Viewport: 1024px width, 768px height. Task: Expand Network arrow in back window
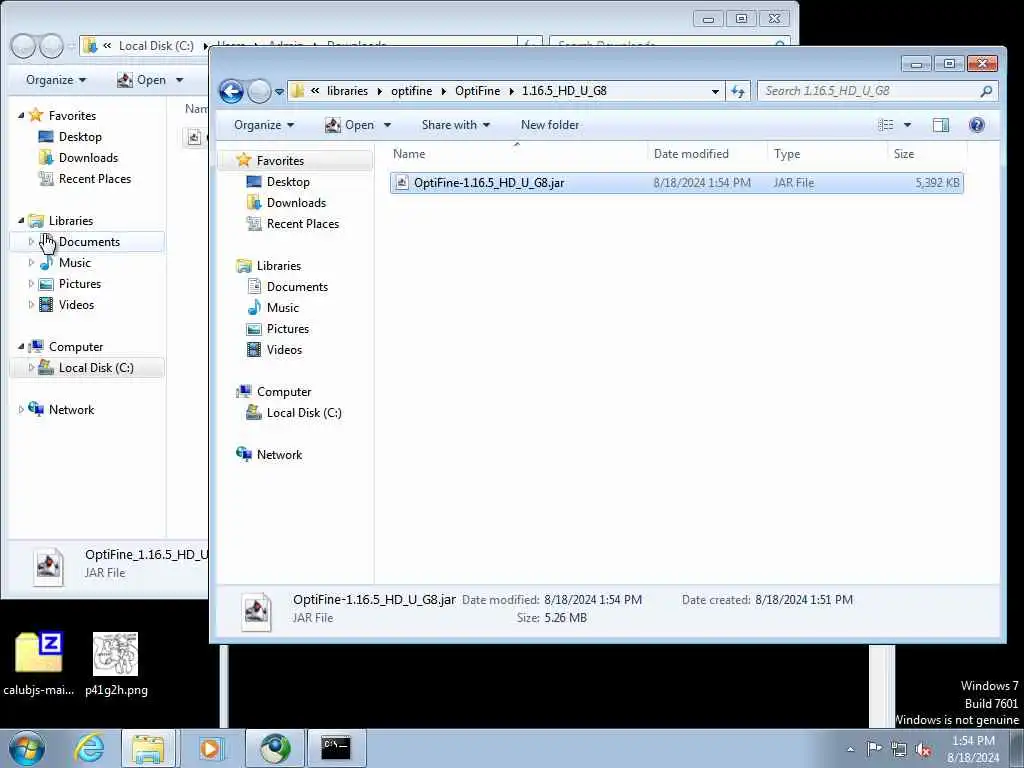pyautogui.click(x=21, y=409)
